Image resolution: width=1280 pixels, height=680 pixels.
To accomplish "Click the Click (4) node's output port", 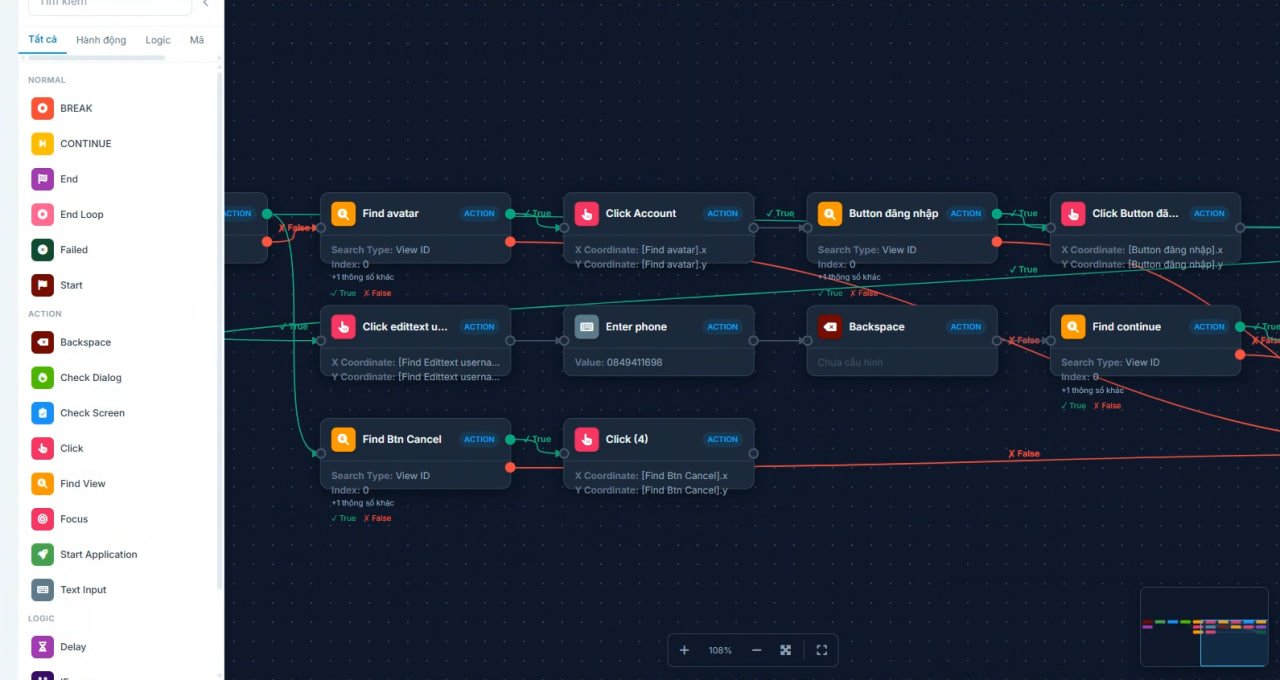I will 753,453.
